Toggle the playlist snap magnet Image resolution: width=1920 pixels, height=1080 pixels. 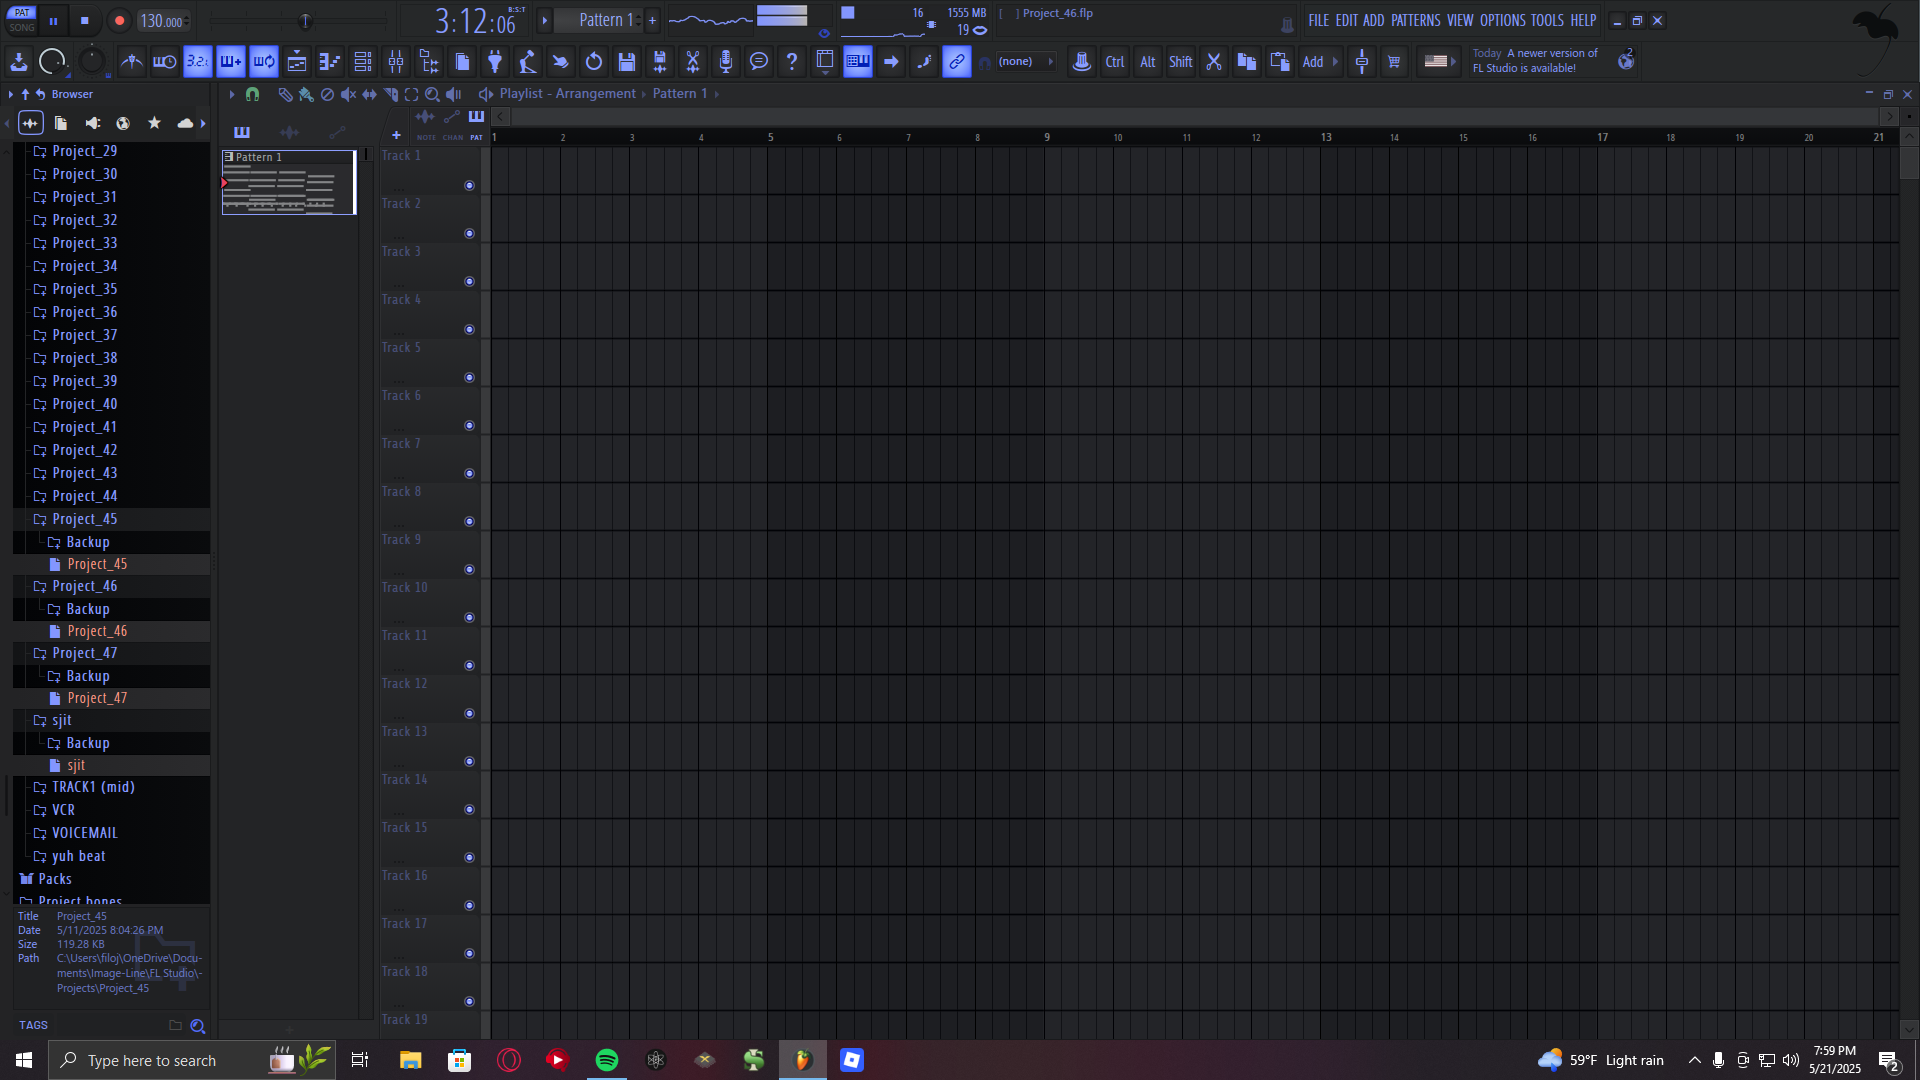[x=253, y=94]
